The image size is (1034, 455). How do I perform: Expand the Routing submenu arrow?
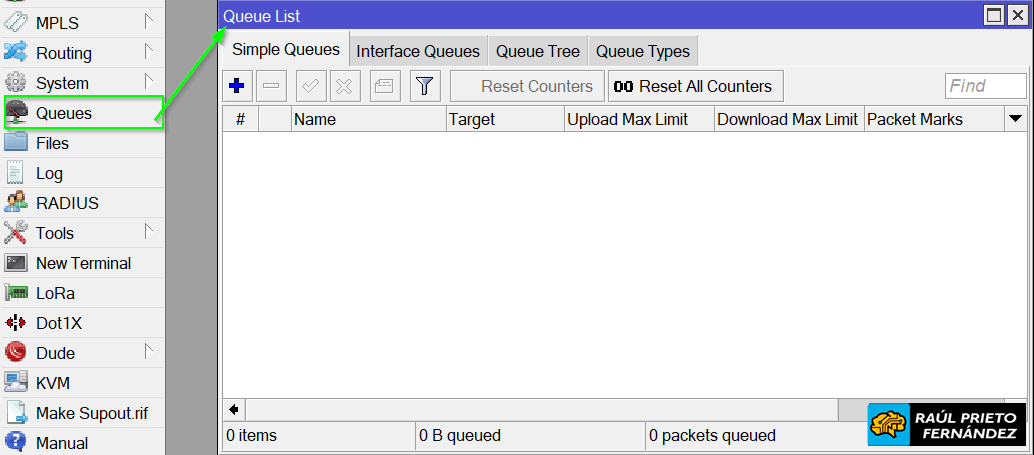click(x=148, y=51)
